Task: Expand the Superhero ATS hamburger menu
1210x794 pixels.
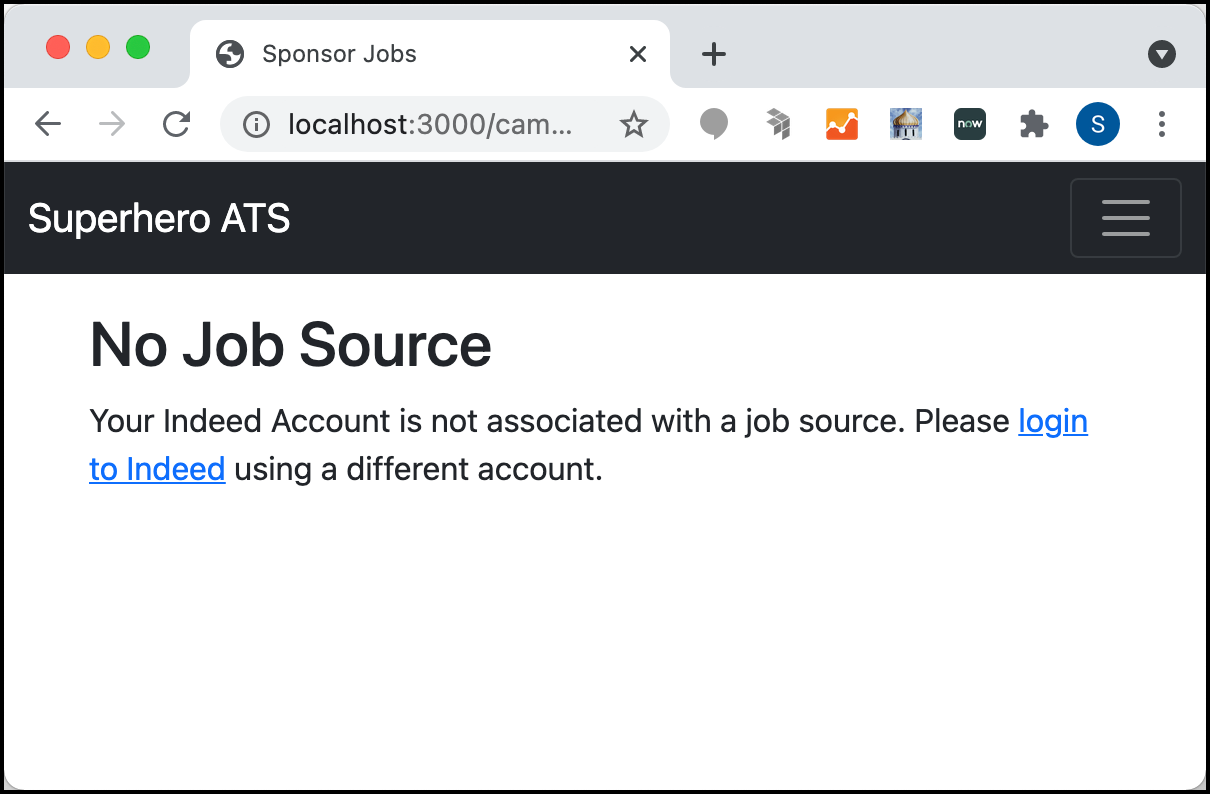Action: 1126,218
